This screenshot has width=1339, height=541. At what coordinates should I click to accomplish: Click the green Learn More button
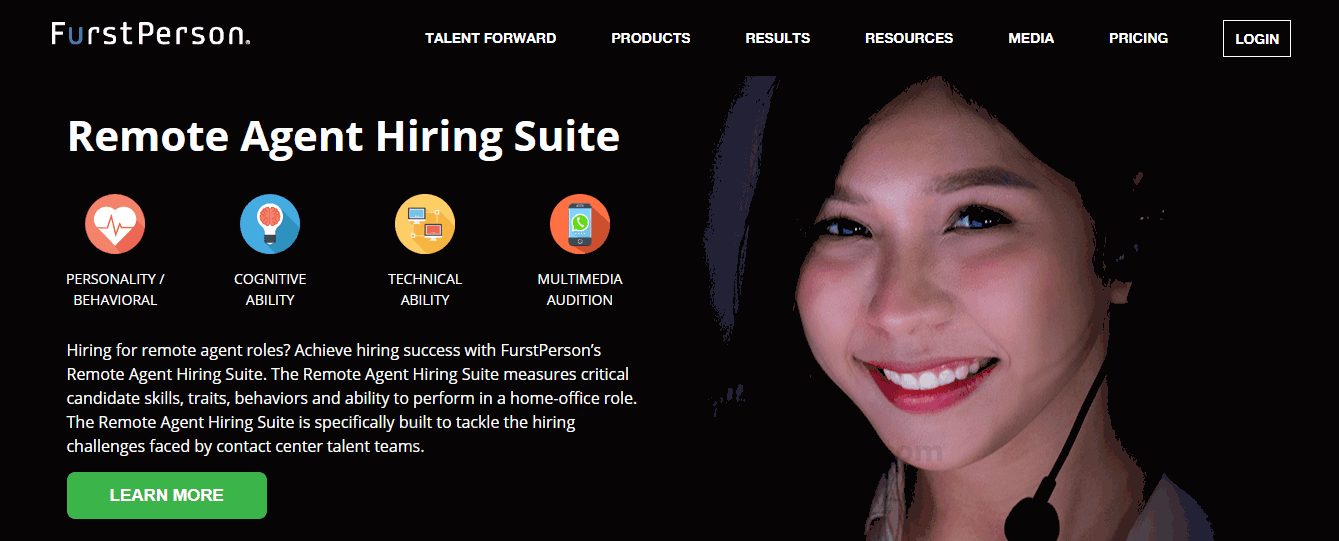click(x=167, y=495)
